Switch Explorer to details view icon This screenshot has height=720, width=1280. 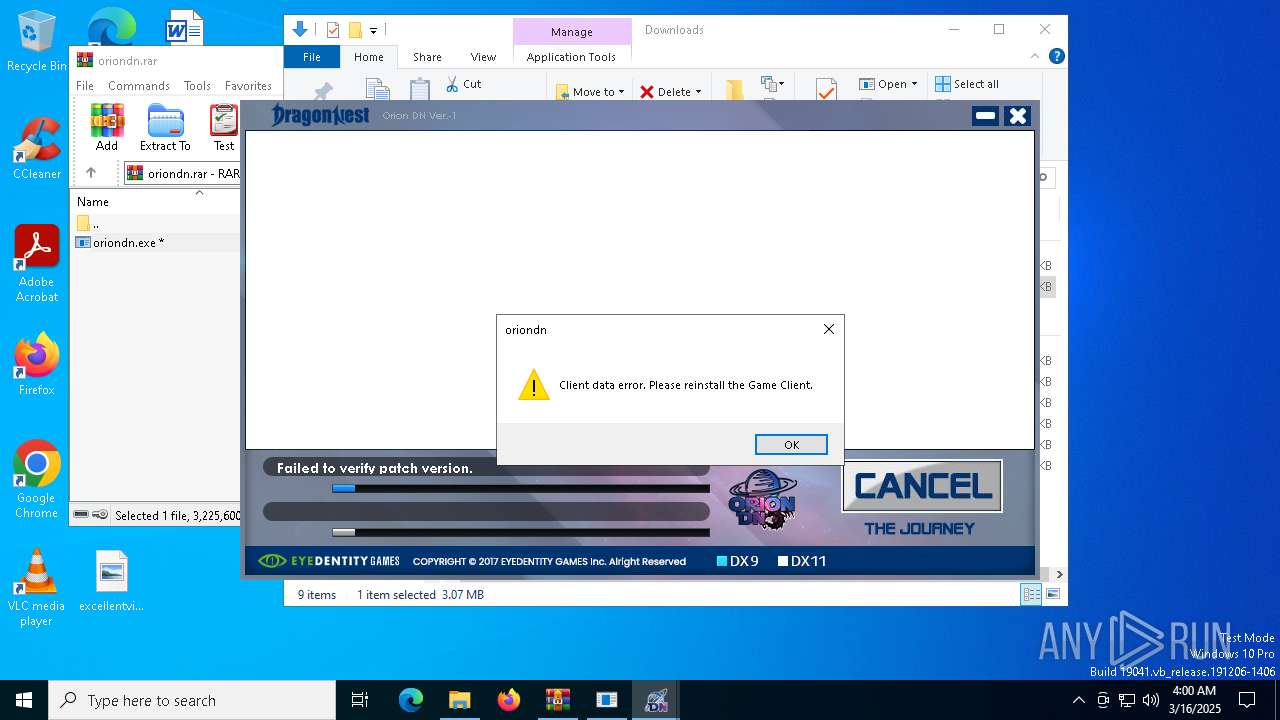1030,595
